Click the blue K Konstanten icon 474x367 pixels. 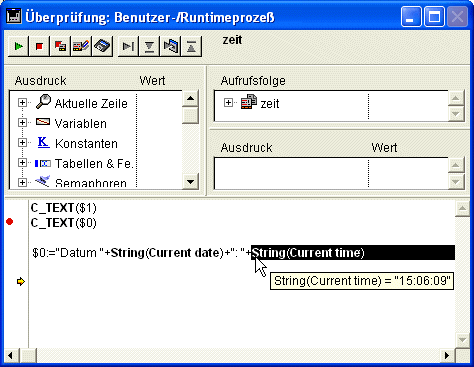(x=43, y=142)
